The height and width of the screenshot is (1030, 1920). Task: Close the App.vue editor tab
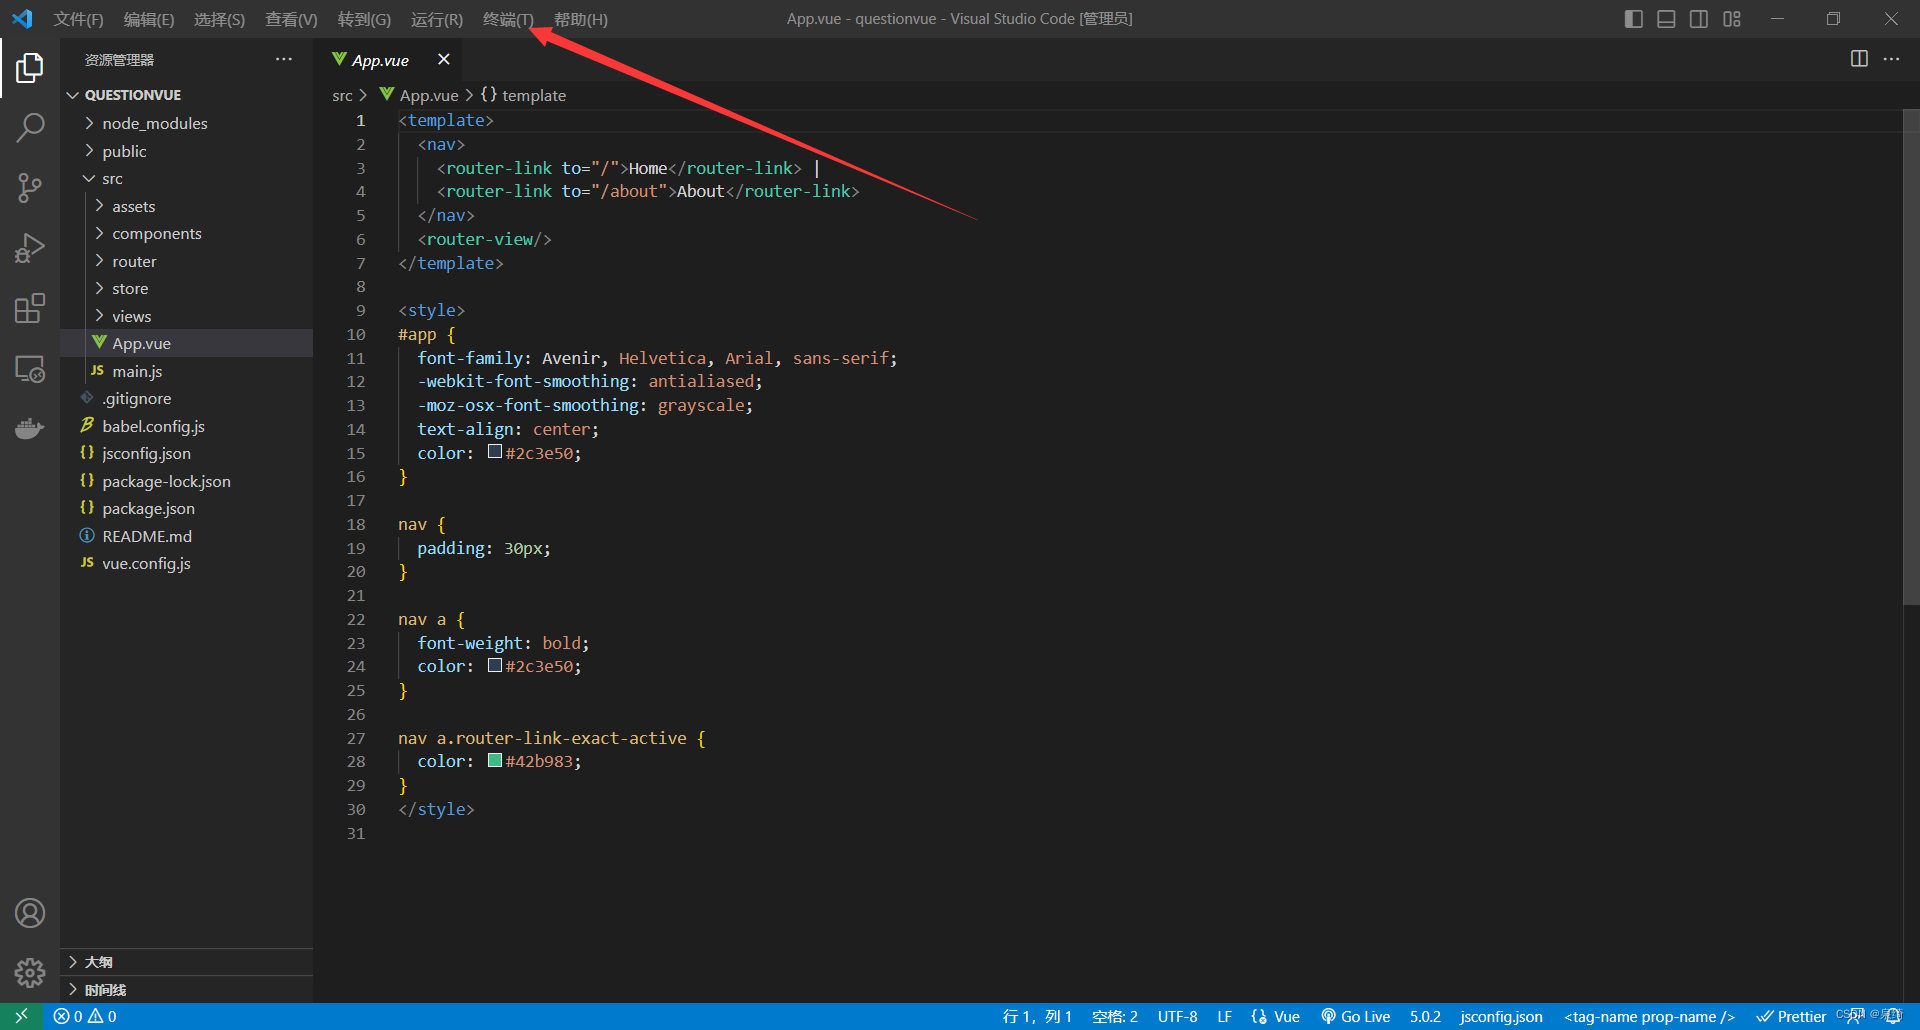coord(444,60)
